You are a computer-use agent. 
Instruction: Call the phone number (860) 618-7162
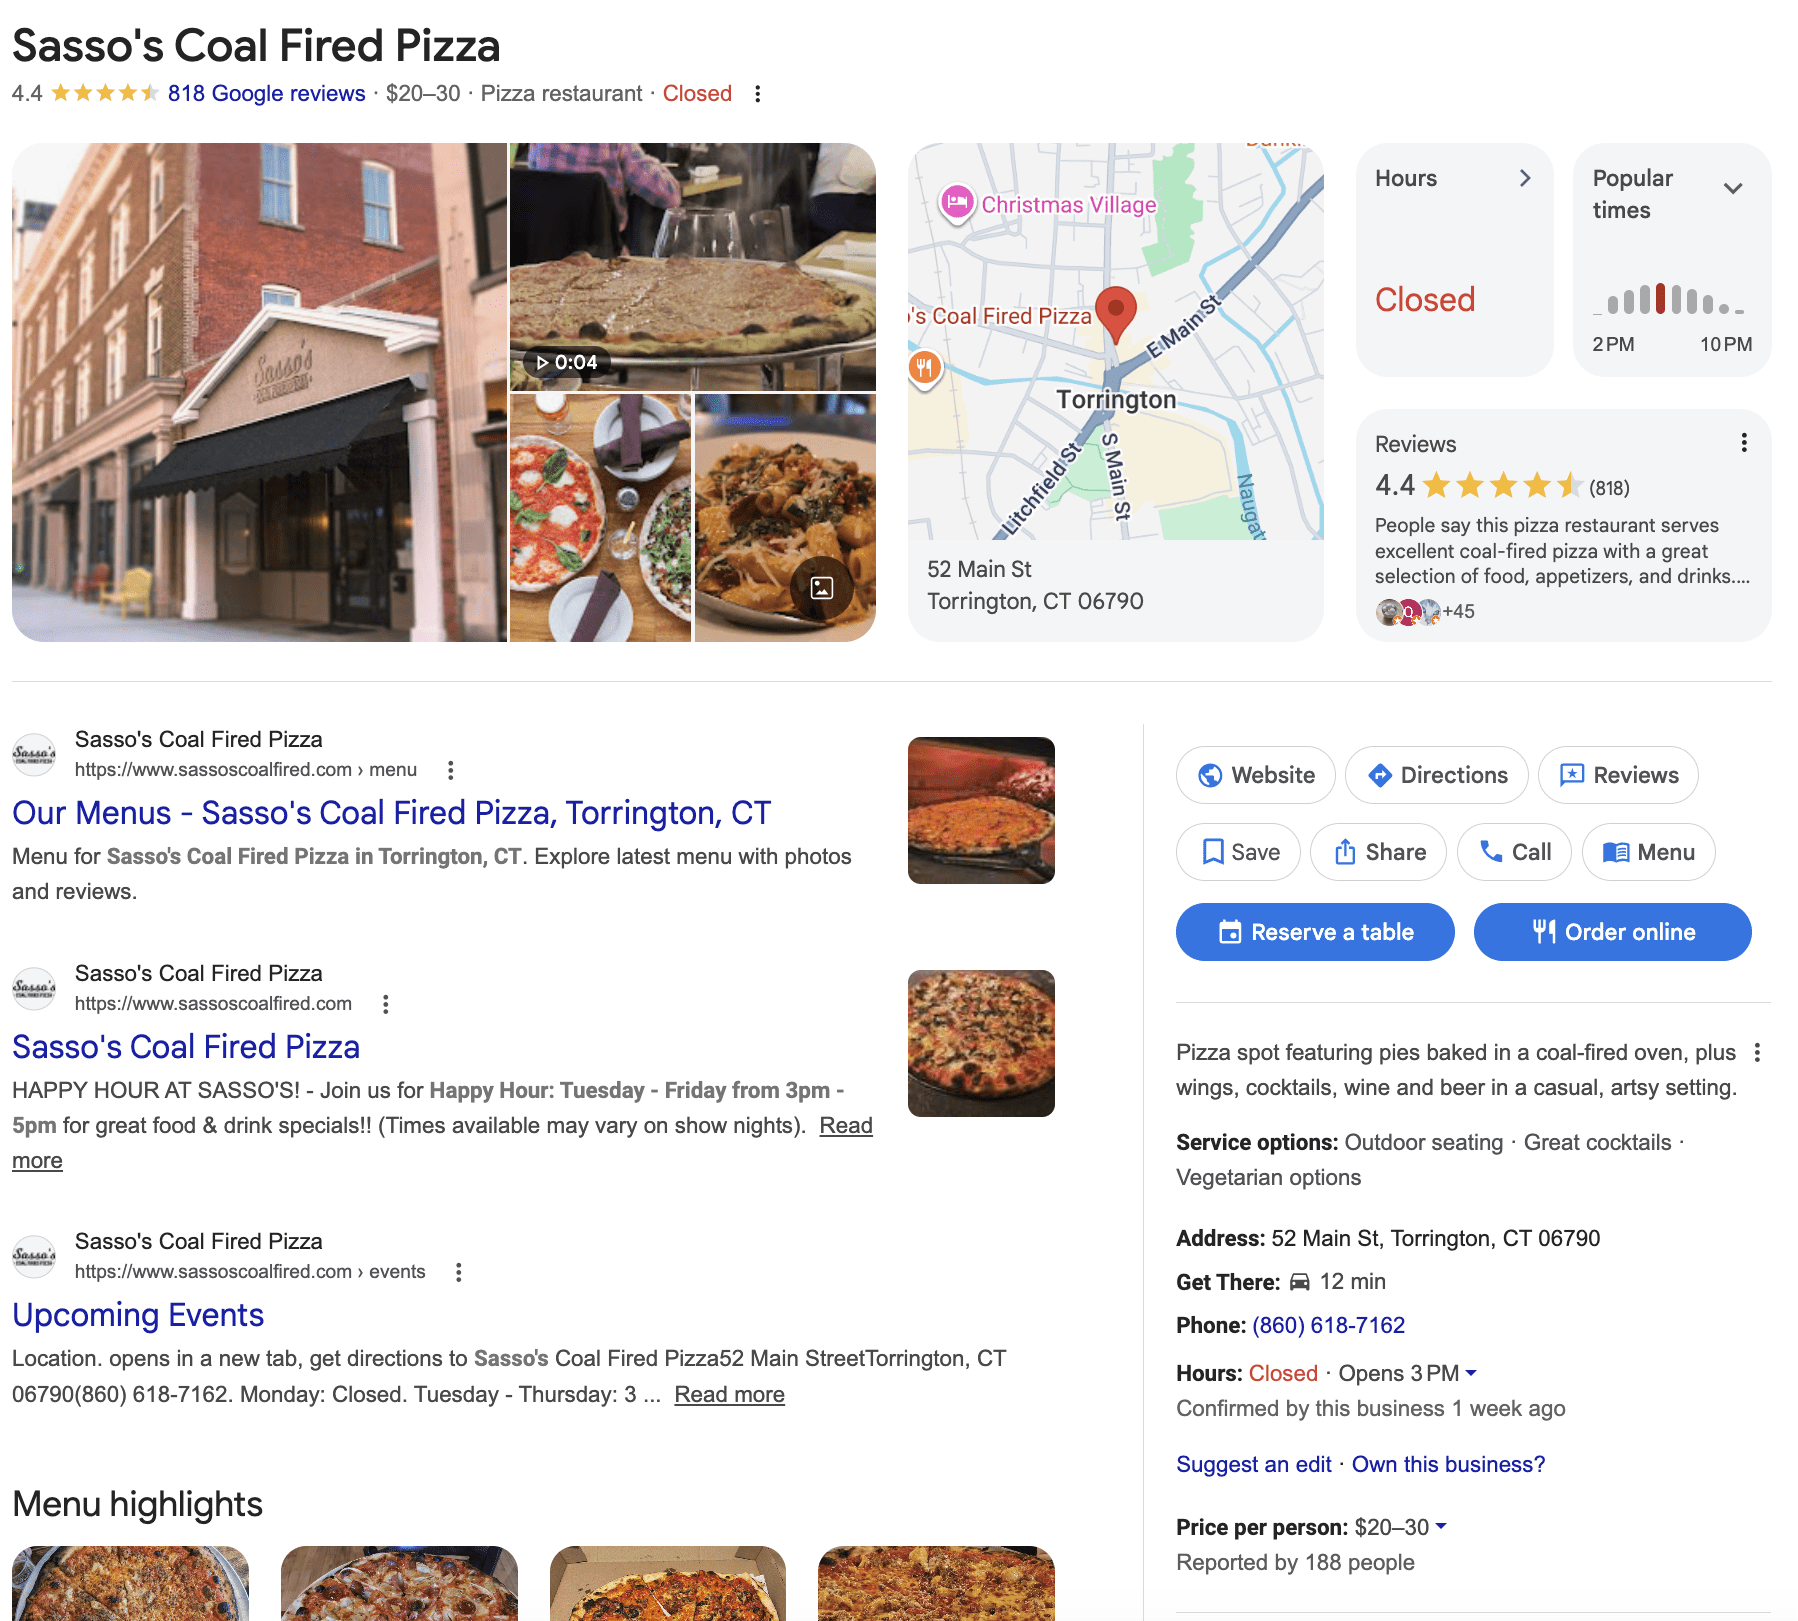[1328, 1325]
